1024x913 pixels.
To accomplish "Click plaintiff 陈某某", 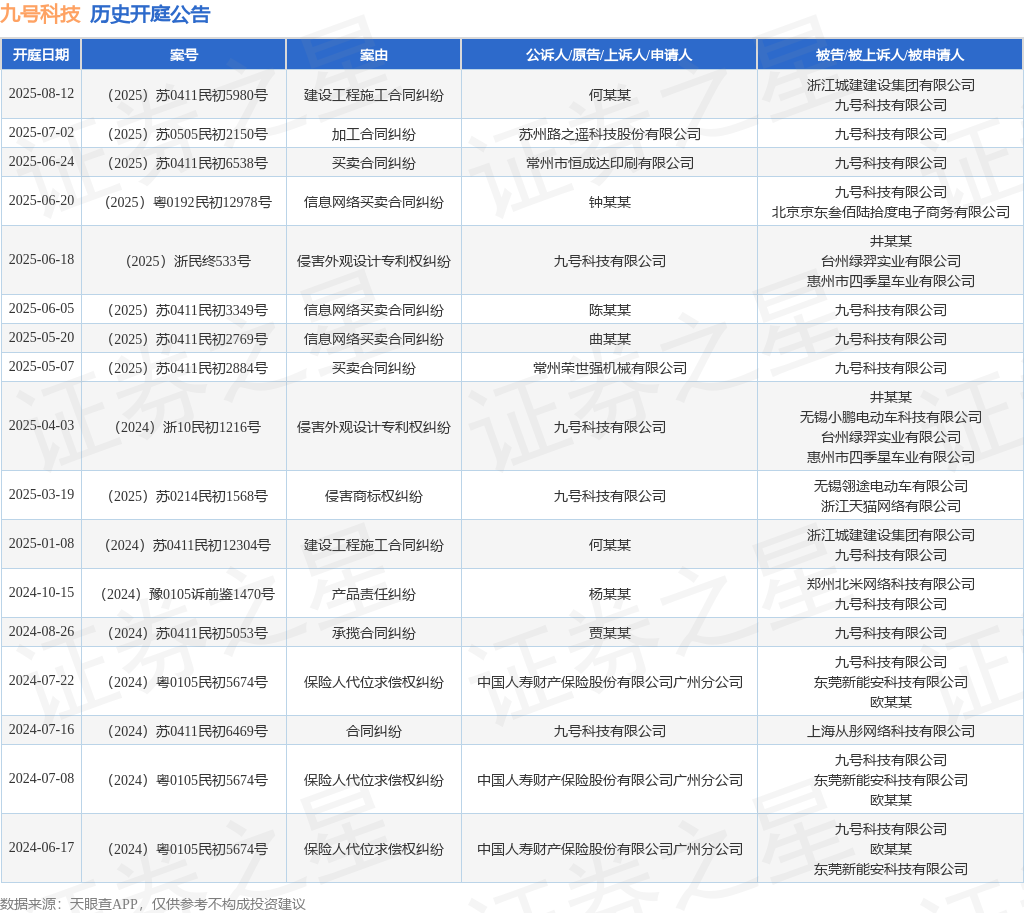I will pos(609,310).
